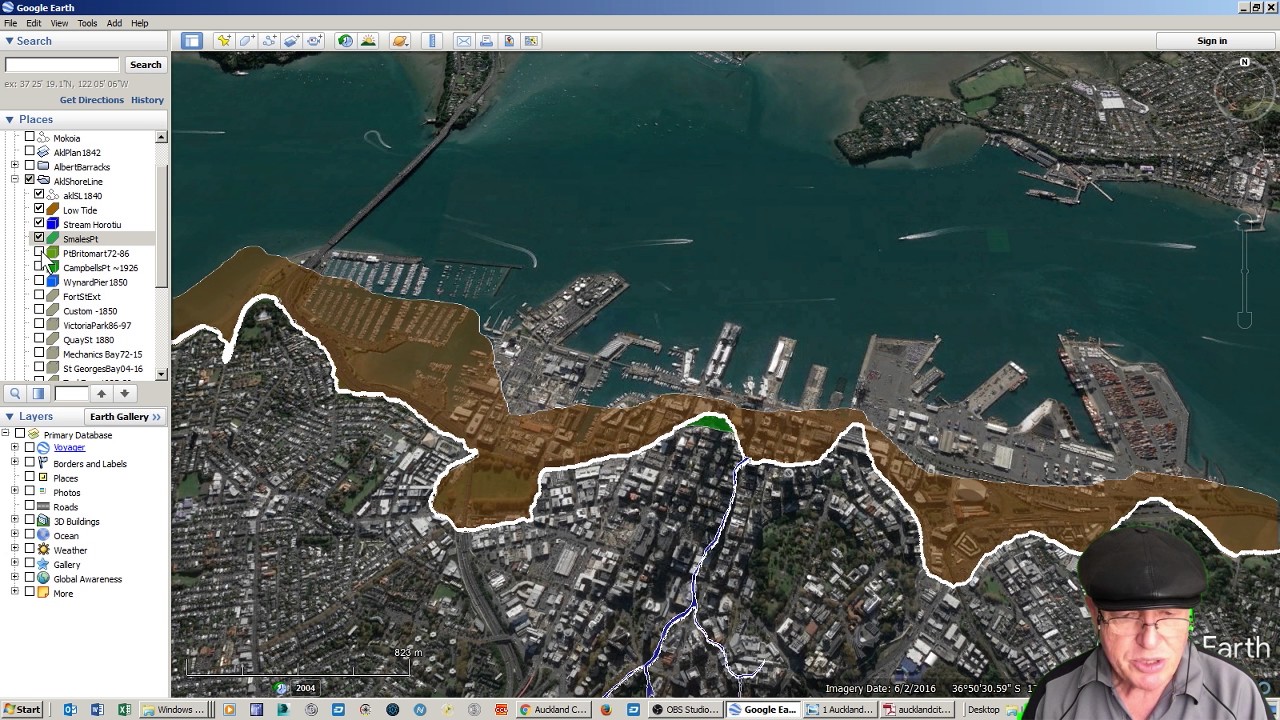Uncheck SmalesPt checkbox
The width and height of the screenshot is (1280, 720).
point(39,238)
